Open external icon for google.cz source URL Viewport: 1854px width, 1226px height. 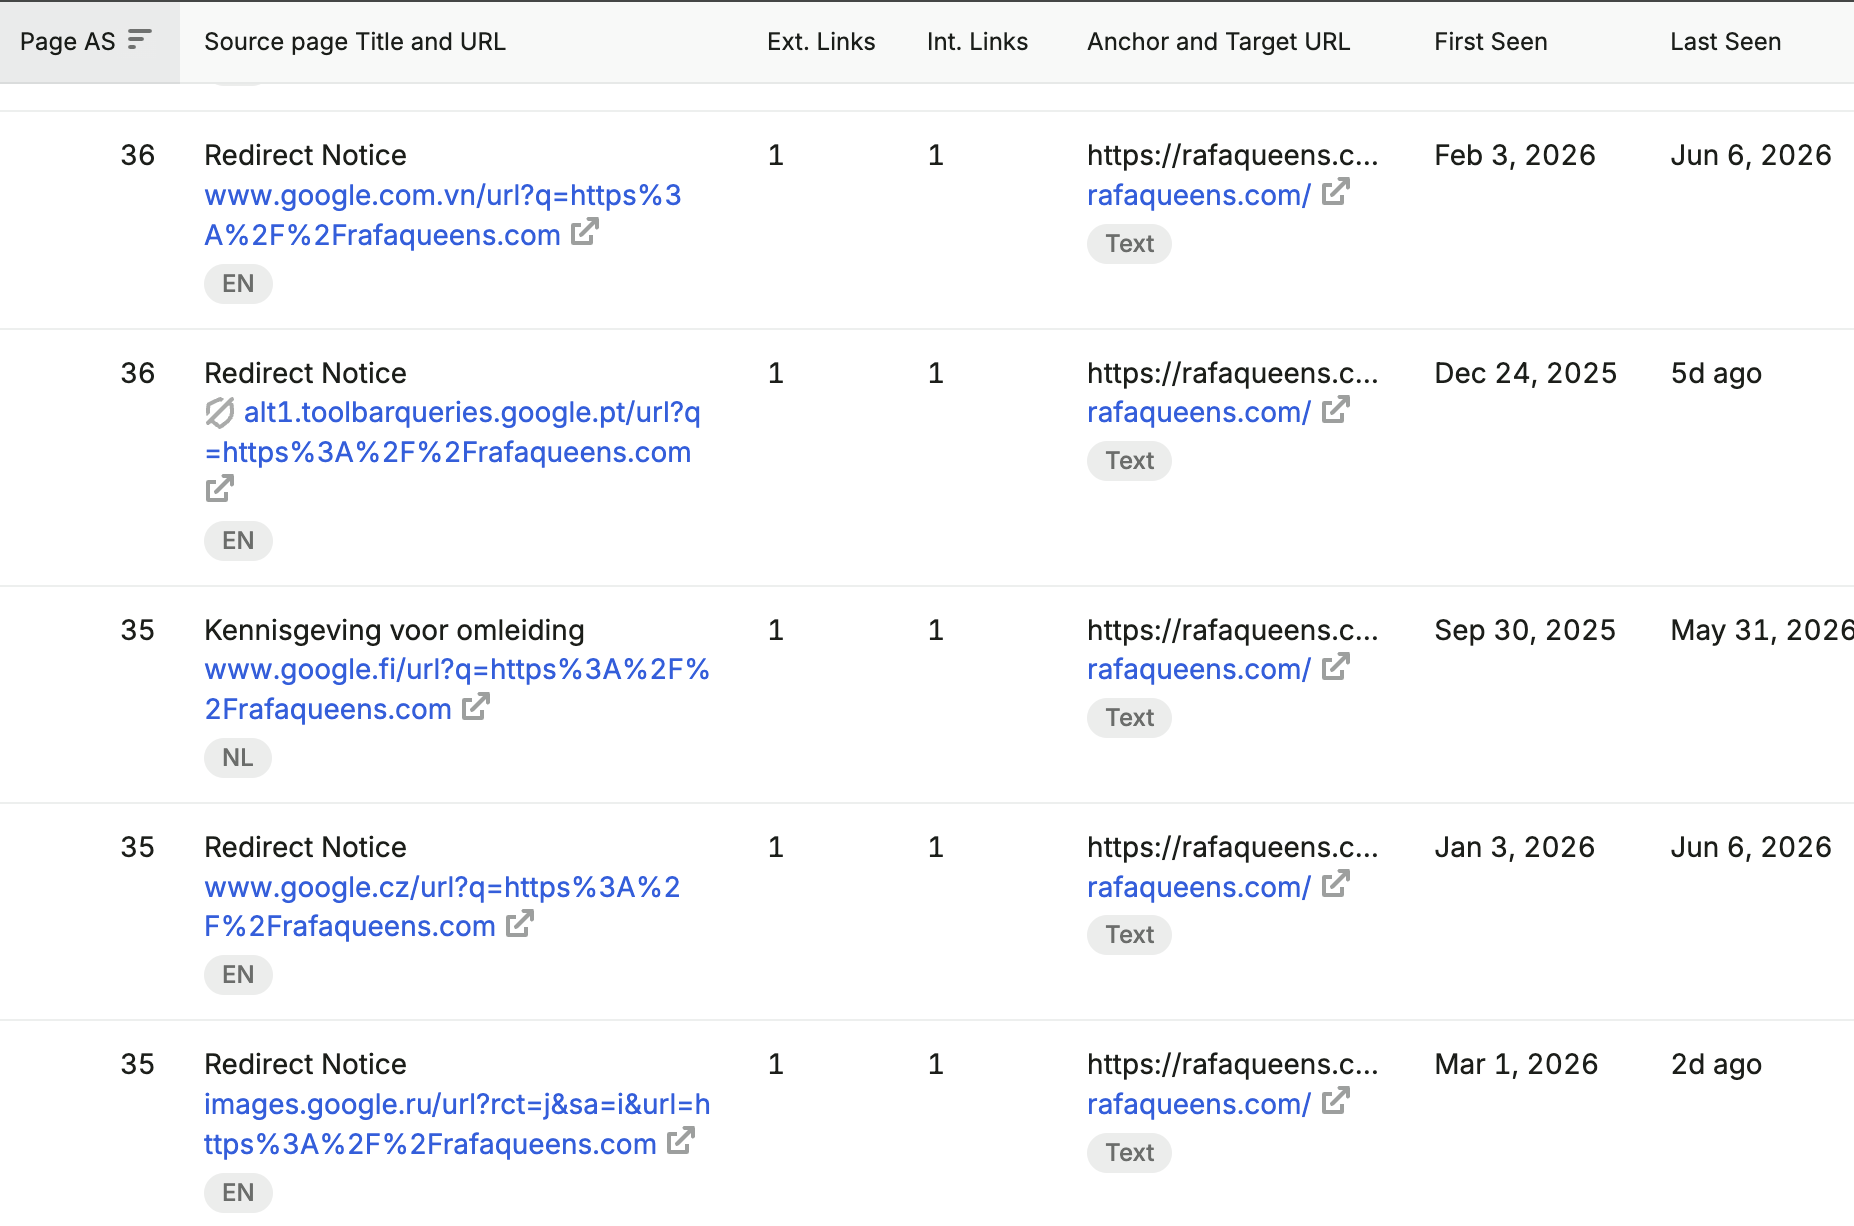pyautogui.click(x=520, y=923)
